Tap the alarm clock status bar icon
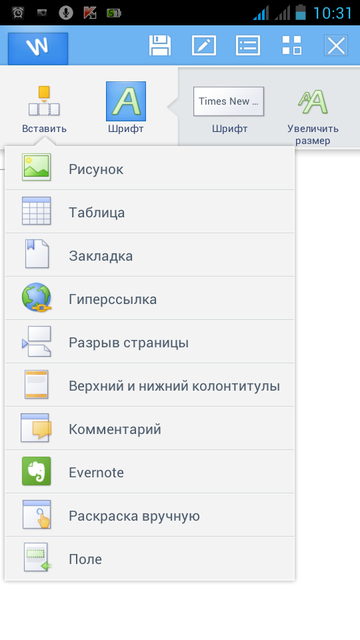The image size is (360, 640). coord(18,13)
